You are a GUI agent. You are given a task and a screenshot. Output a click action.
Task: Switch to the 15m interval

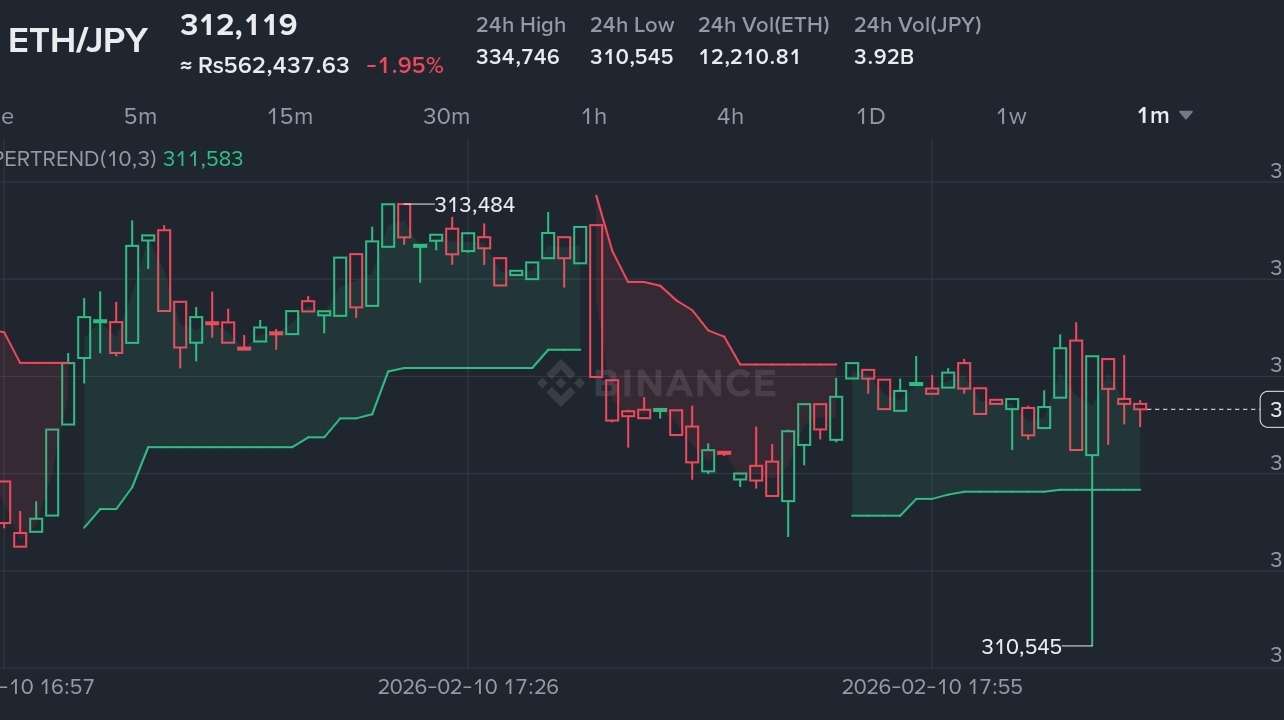point(290,116)
